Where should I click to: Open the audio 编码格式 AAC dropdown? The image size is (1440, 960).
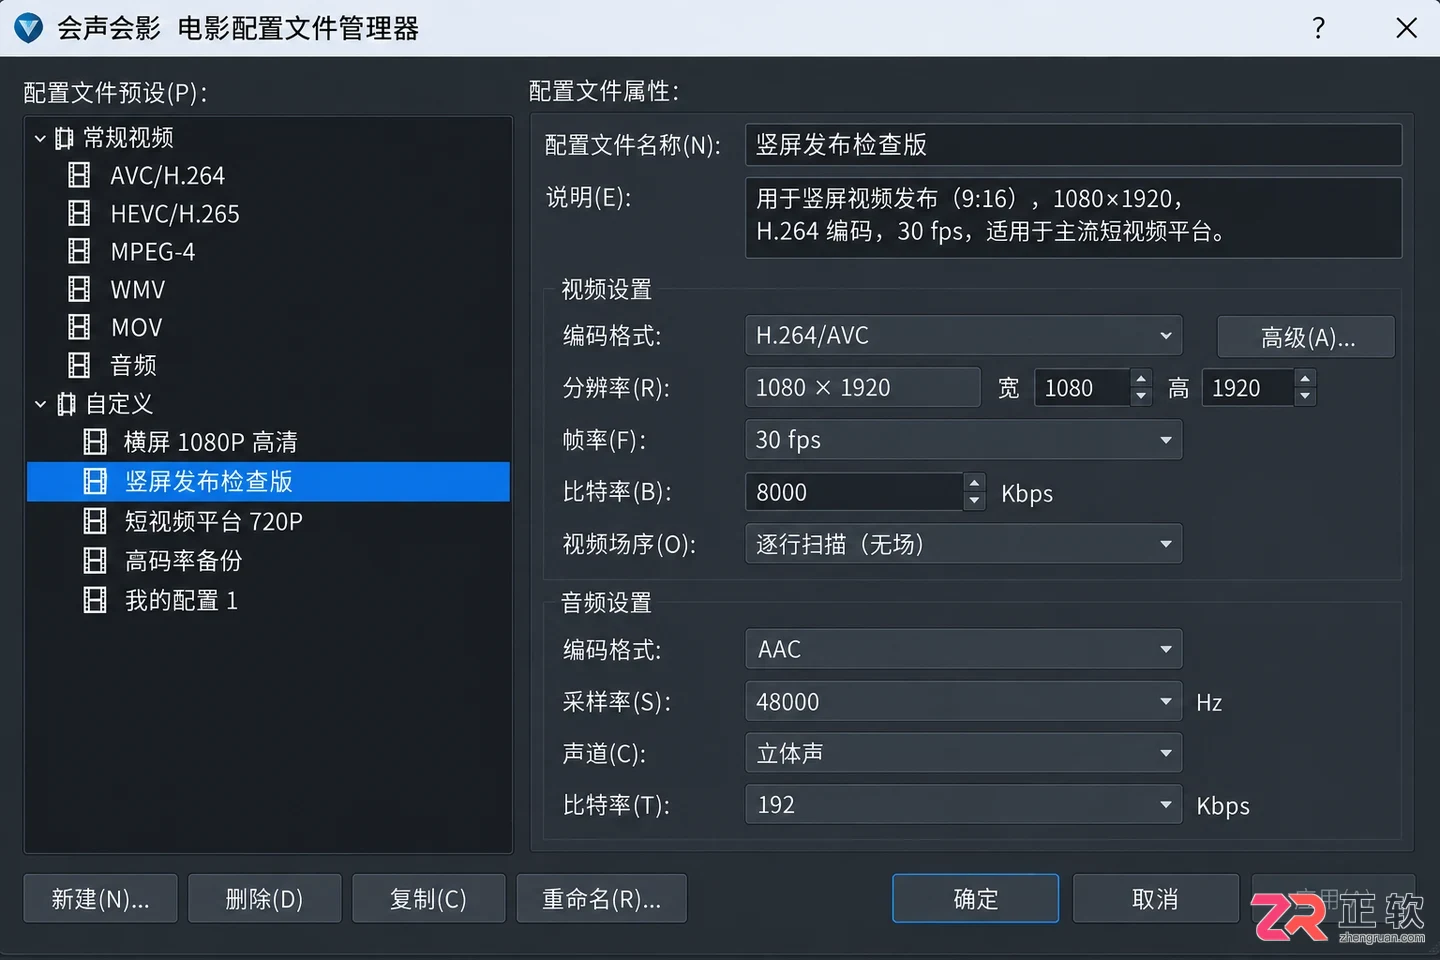pyautogui.click(x=963, y=649)
